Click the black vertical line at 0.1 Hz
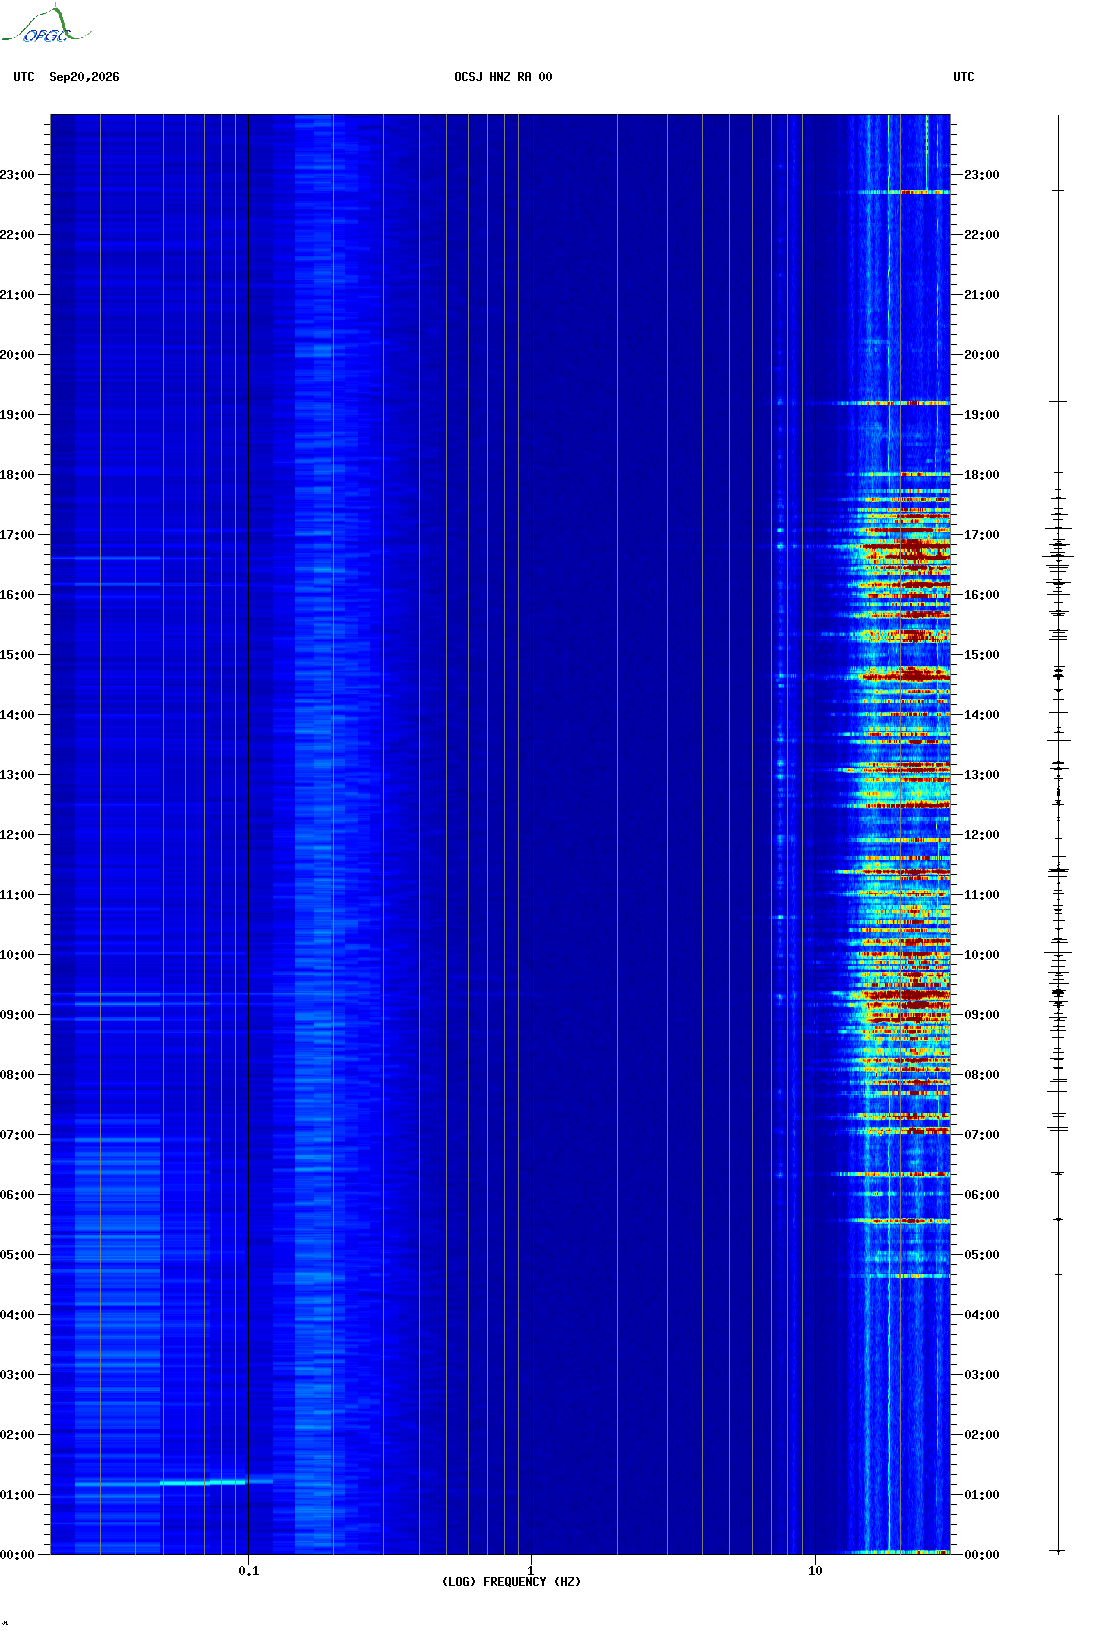This screenshot has width=1102, height=1634. coord(248,834)
